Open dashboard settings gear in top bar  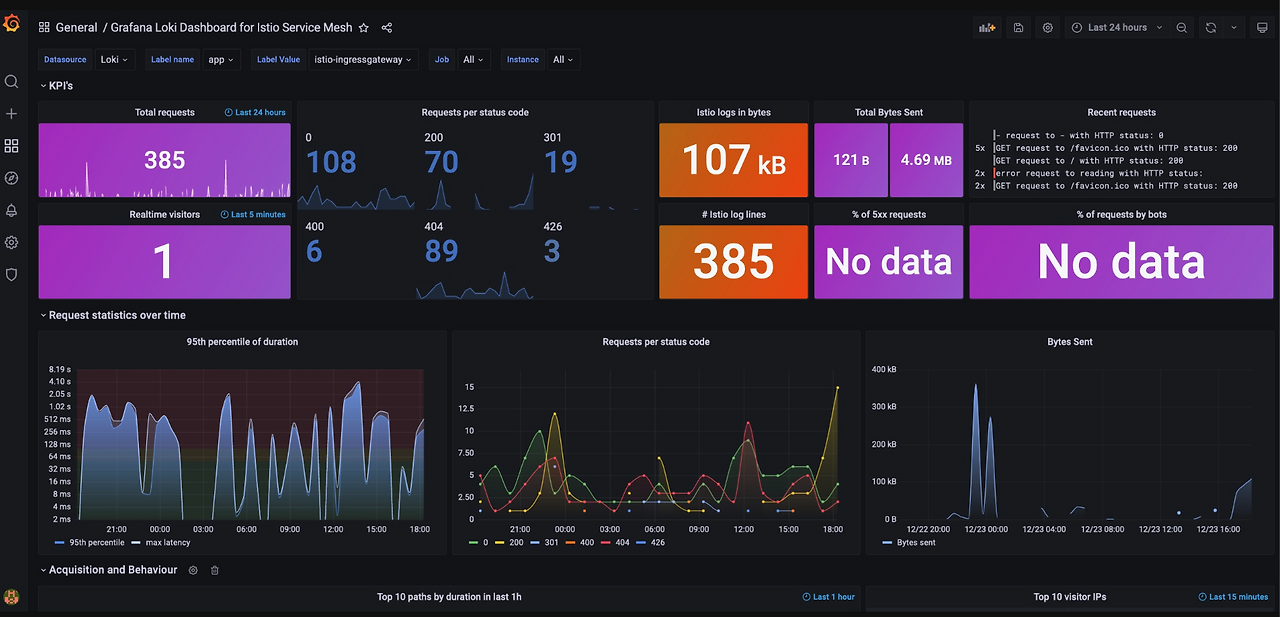click(1047, 28)
